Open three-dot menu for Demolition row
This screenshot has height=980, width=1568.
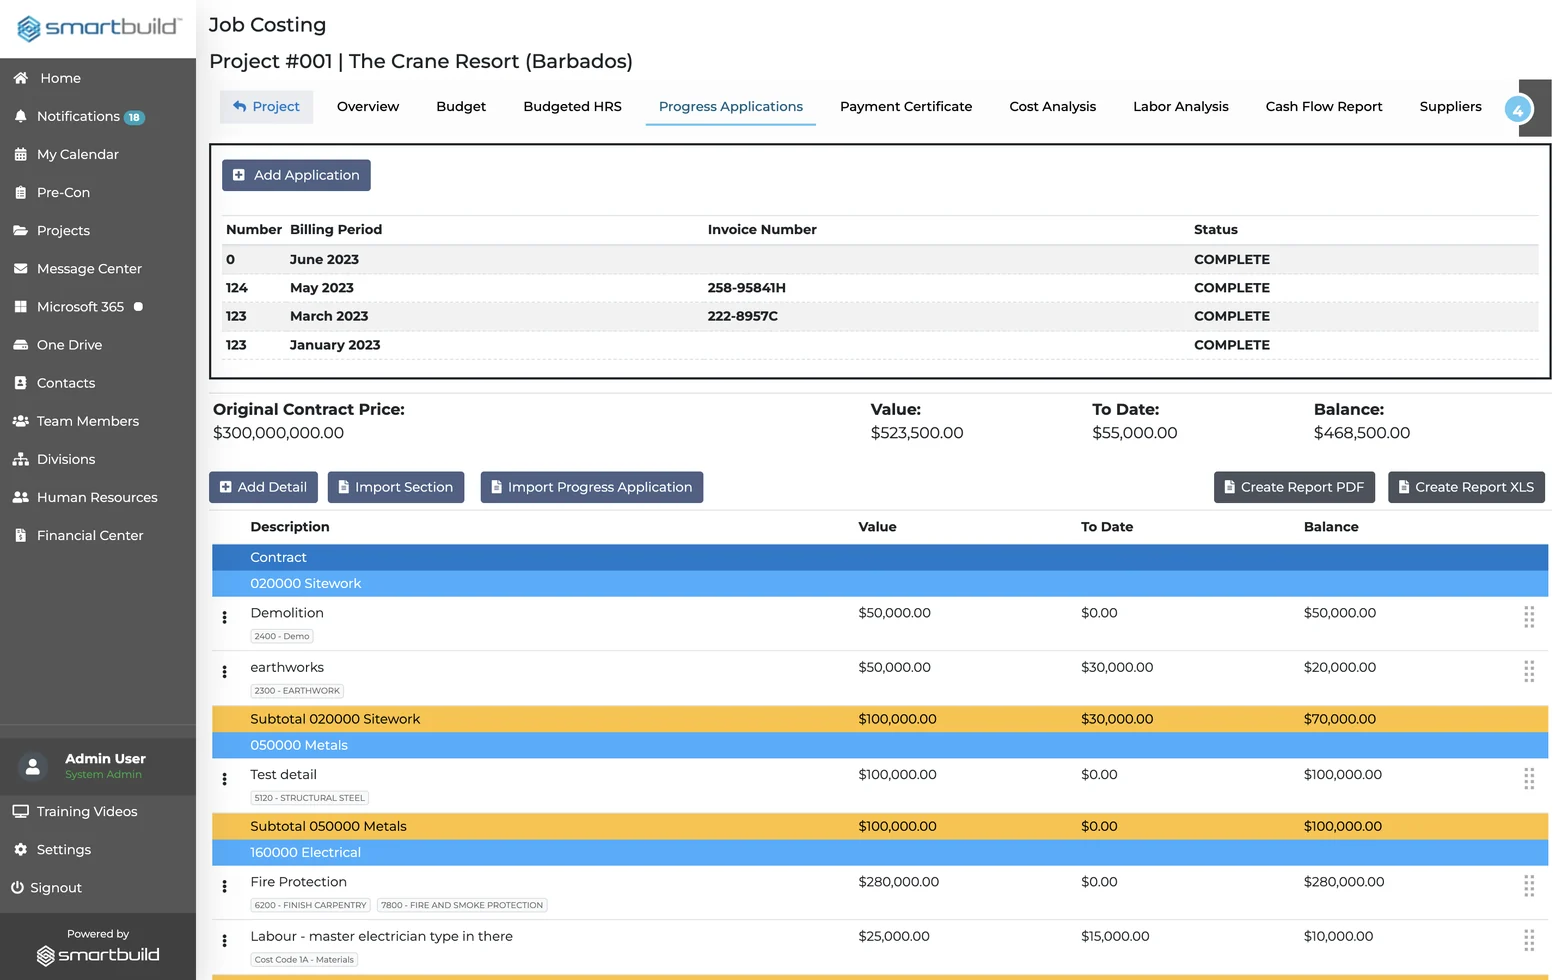(224, 617)
